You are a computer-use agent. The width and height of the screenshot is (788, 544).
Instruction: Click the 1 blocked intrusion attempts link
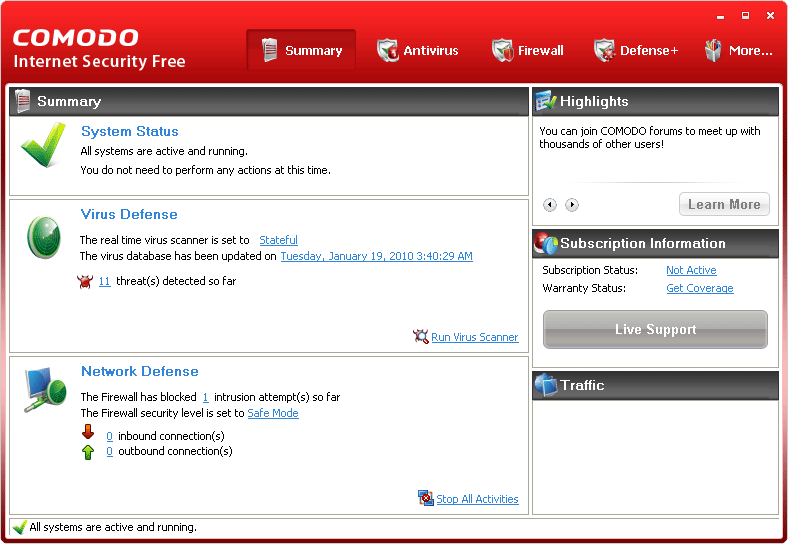tap(206, 397)
